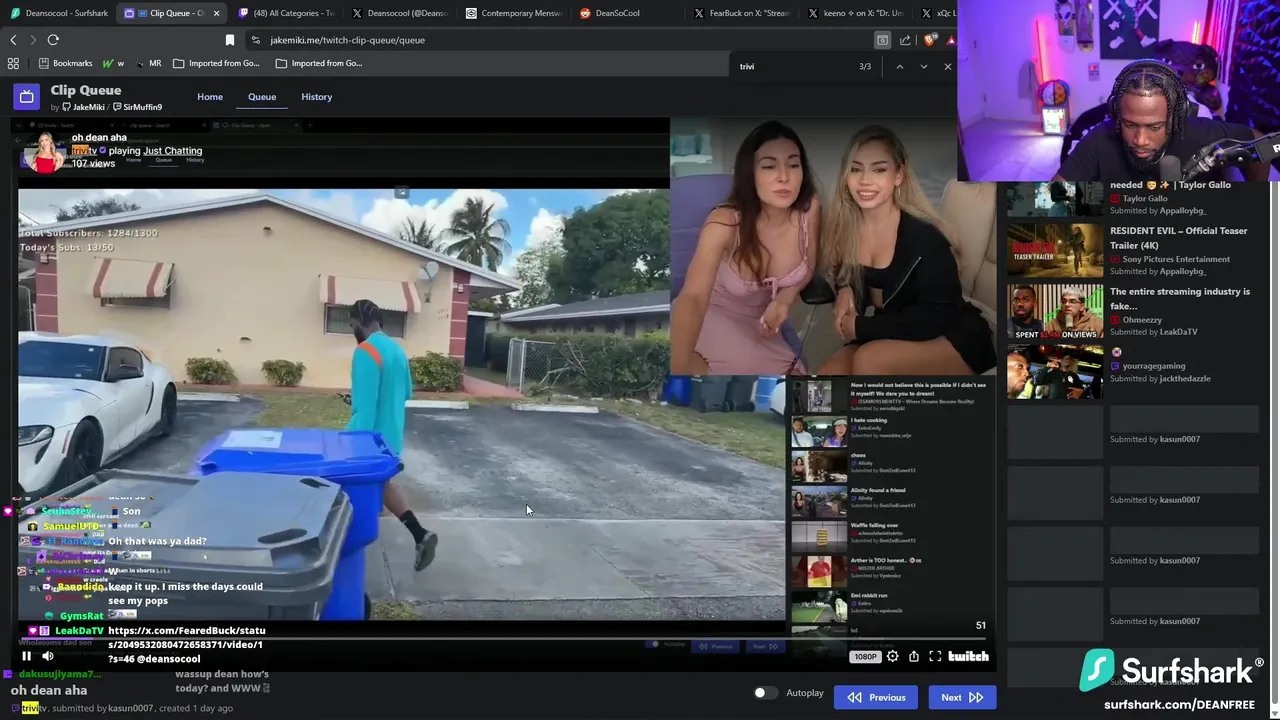1280x720 pixels.
Task: Toggle the Autoplay switch
Action: pos(765,693)
